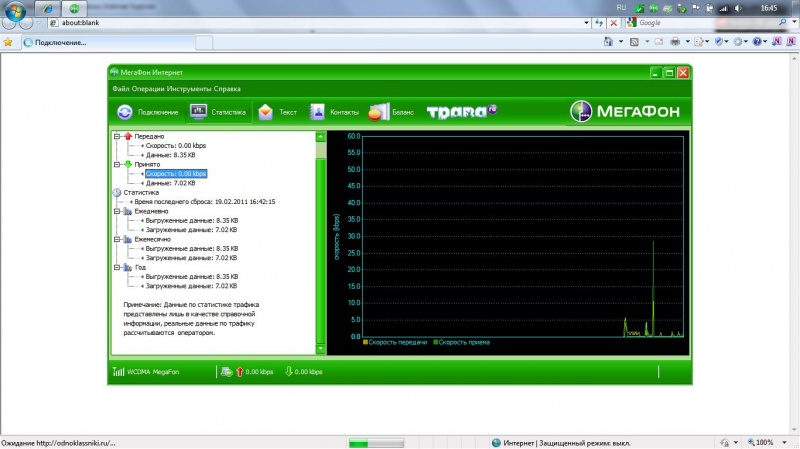Switch to the Статистика tab
The image size is (800, 449).
tap(218, 112)
